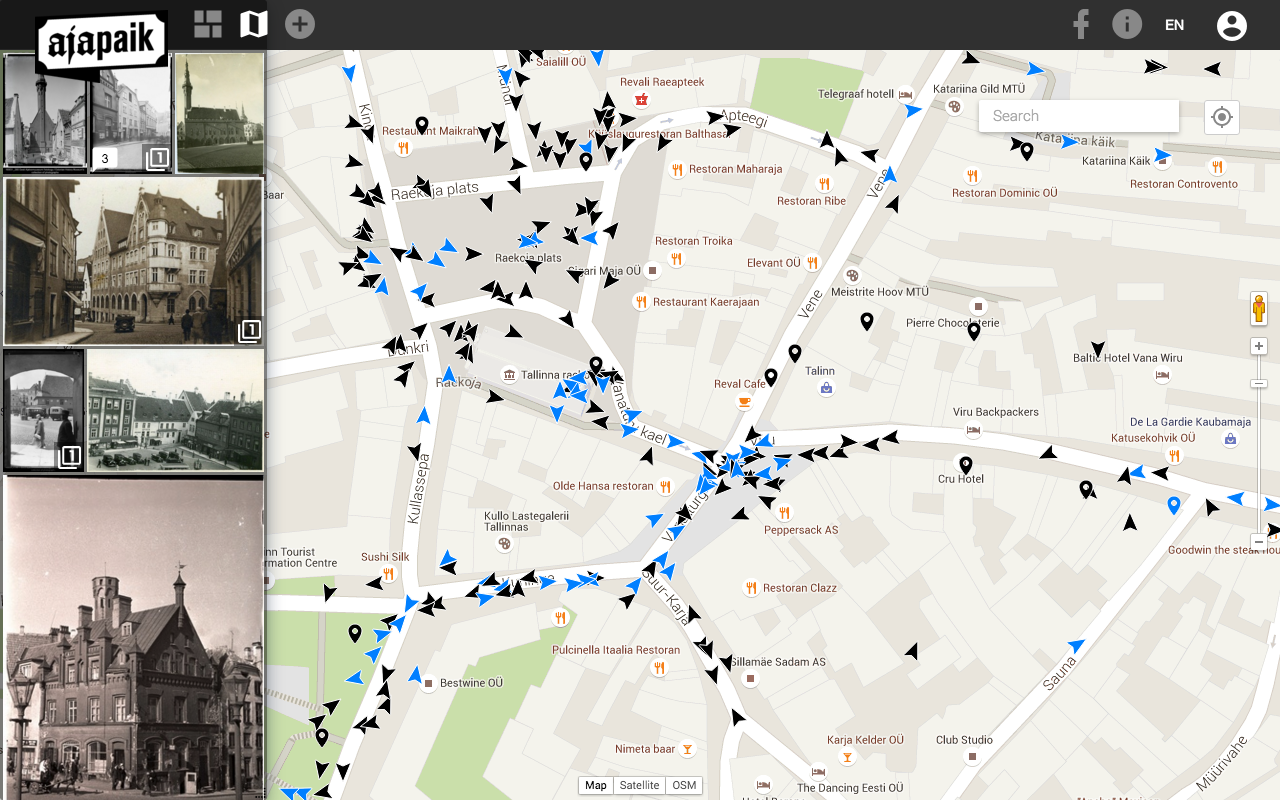This screenshot has height=800, width=1280.
Task: Zoom in with the map plus button
Action: coord(1259,346)
